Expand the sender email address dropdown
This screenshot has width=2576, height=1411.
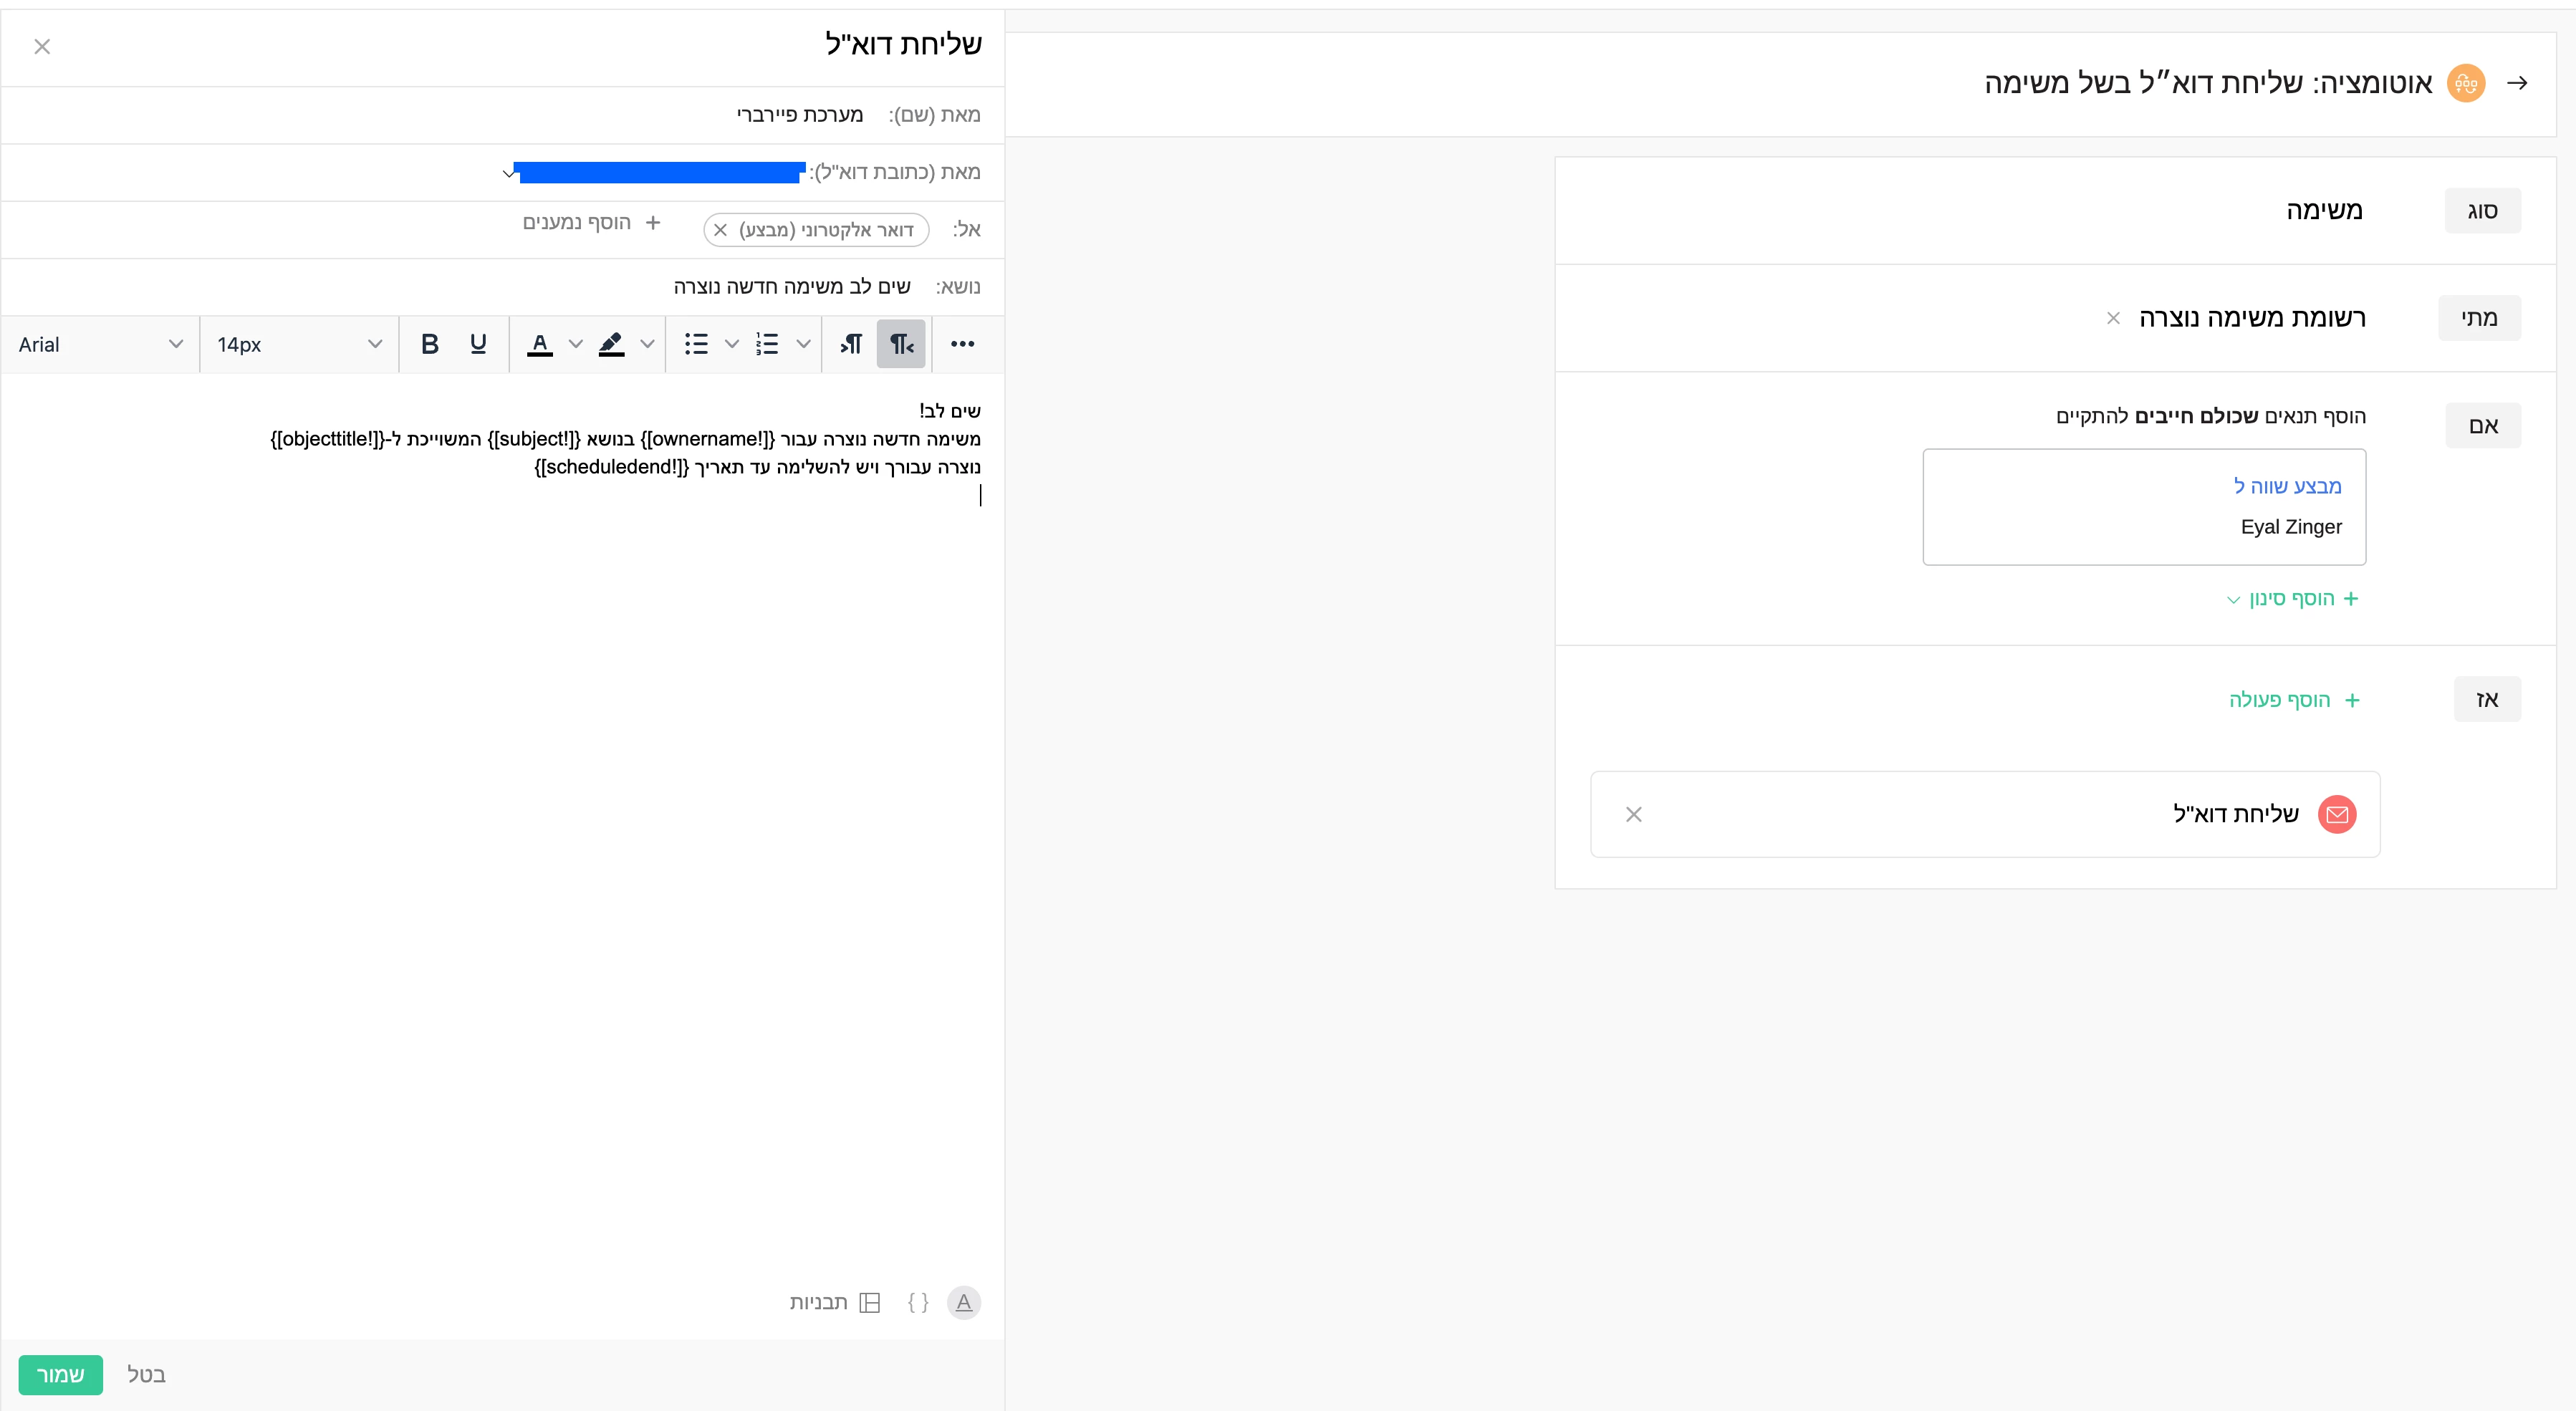click(x=509, y=173)
